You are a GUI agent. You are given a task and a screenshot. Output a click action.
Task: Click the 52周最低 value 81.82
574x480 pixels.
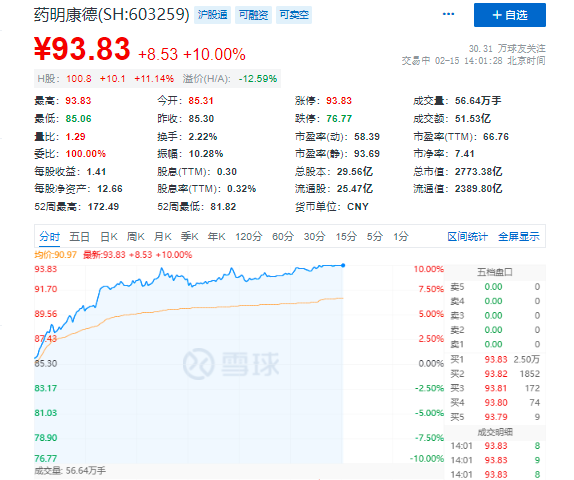click(x=223, y=207)
